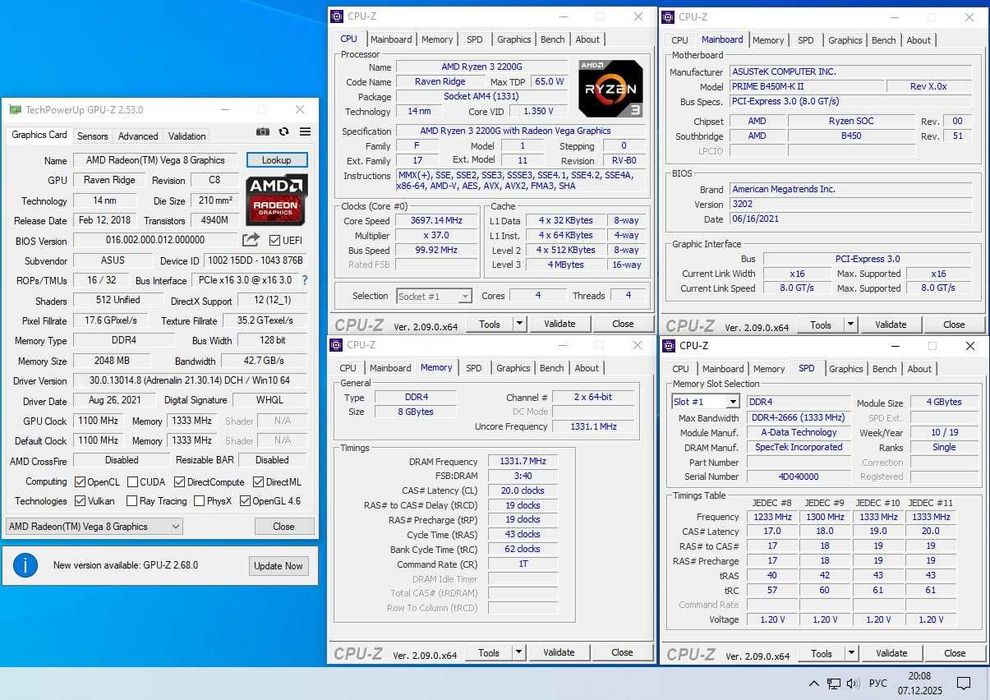Click the Bus Interface question mark

point(305,280)
